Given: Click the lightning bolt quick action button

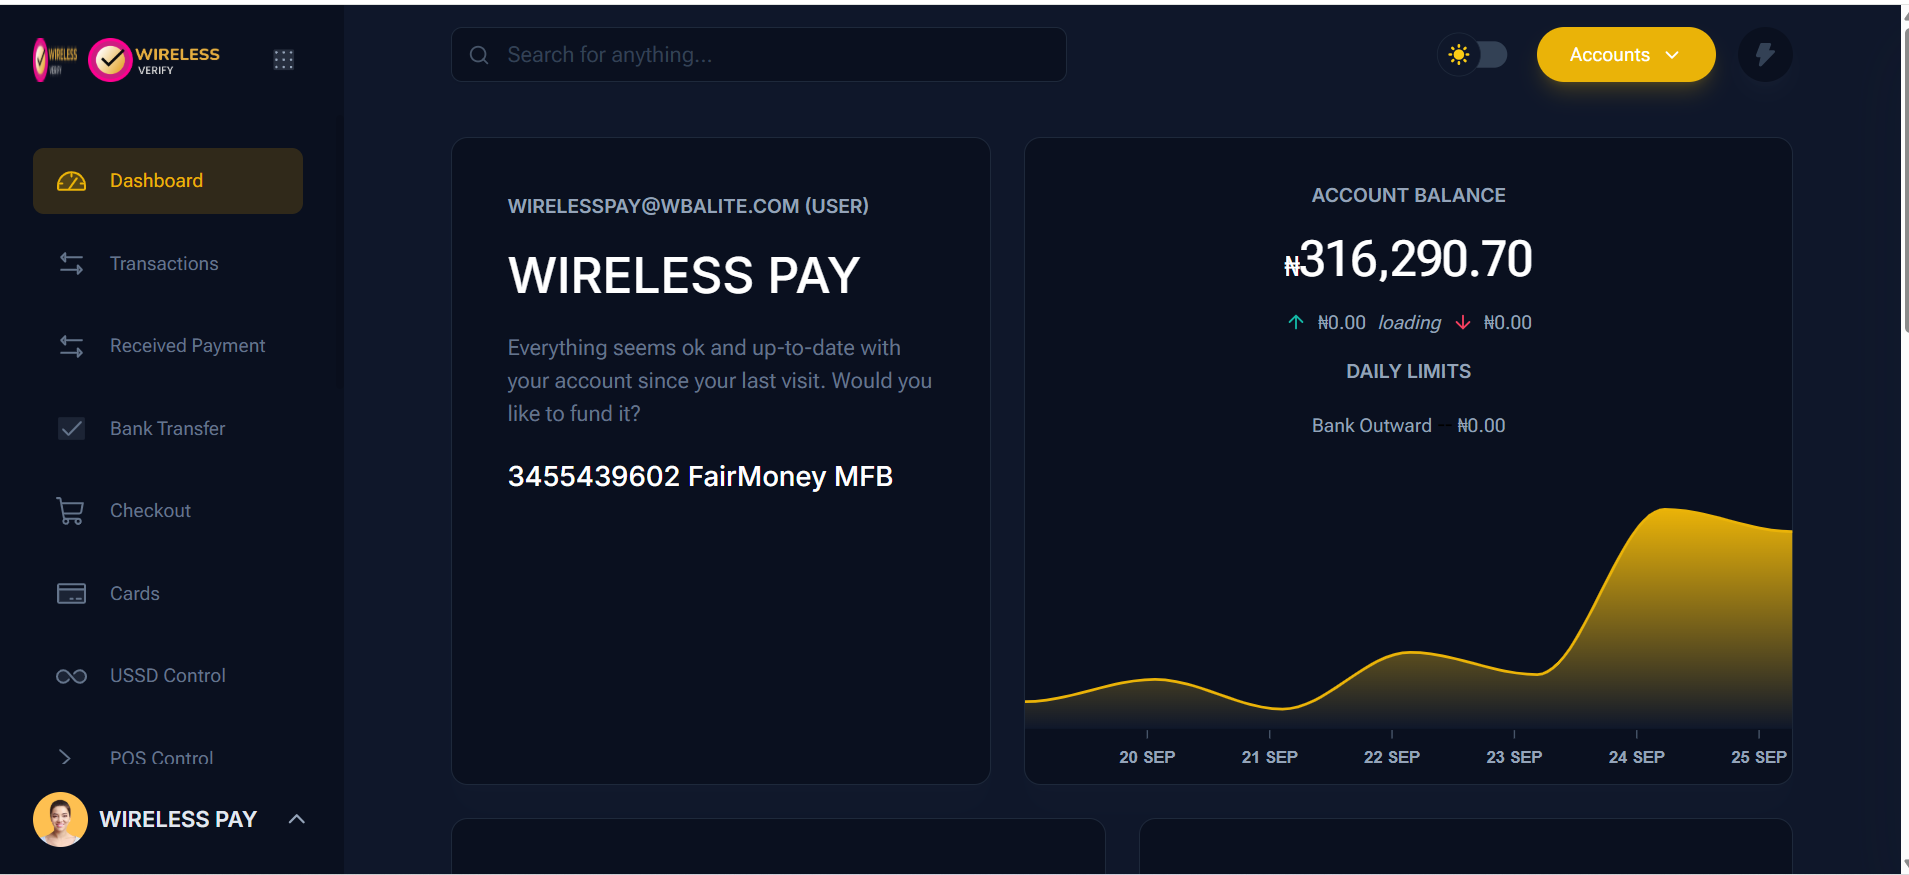Looking at the screenshot, I should pos(1764,55).
